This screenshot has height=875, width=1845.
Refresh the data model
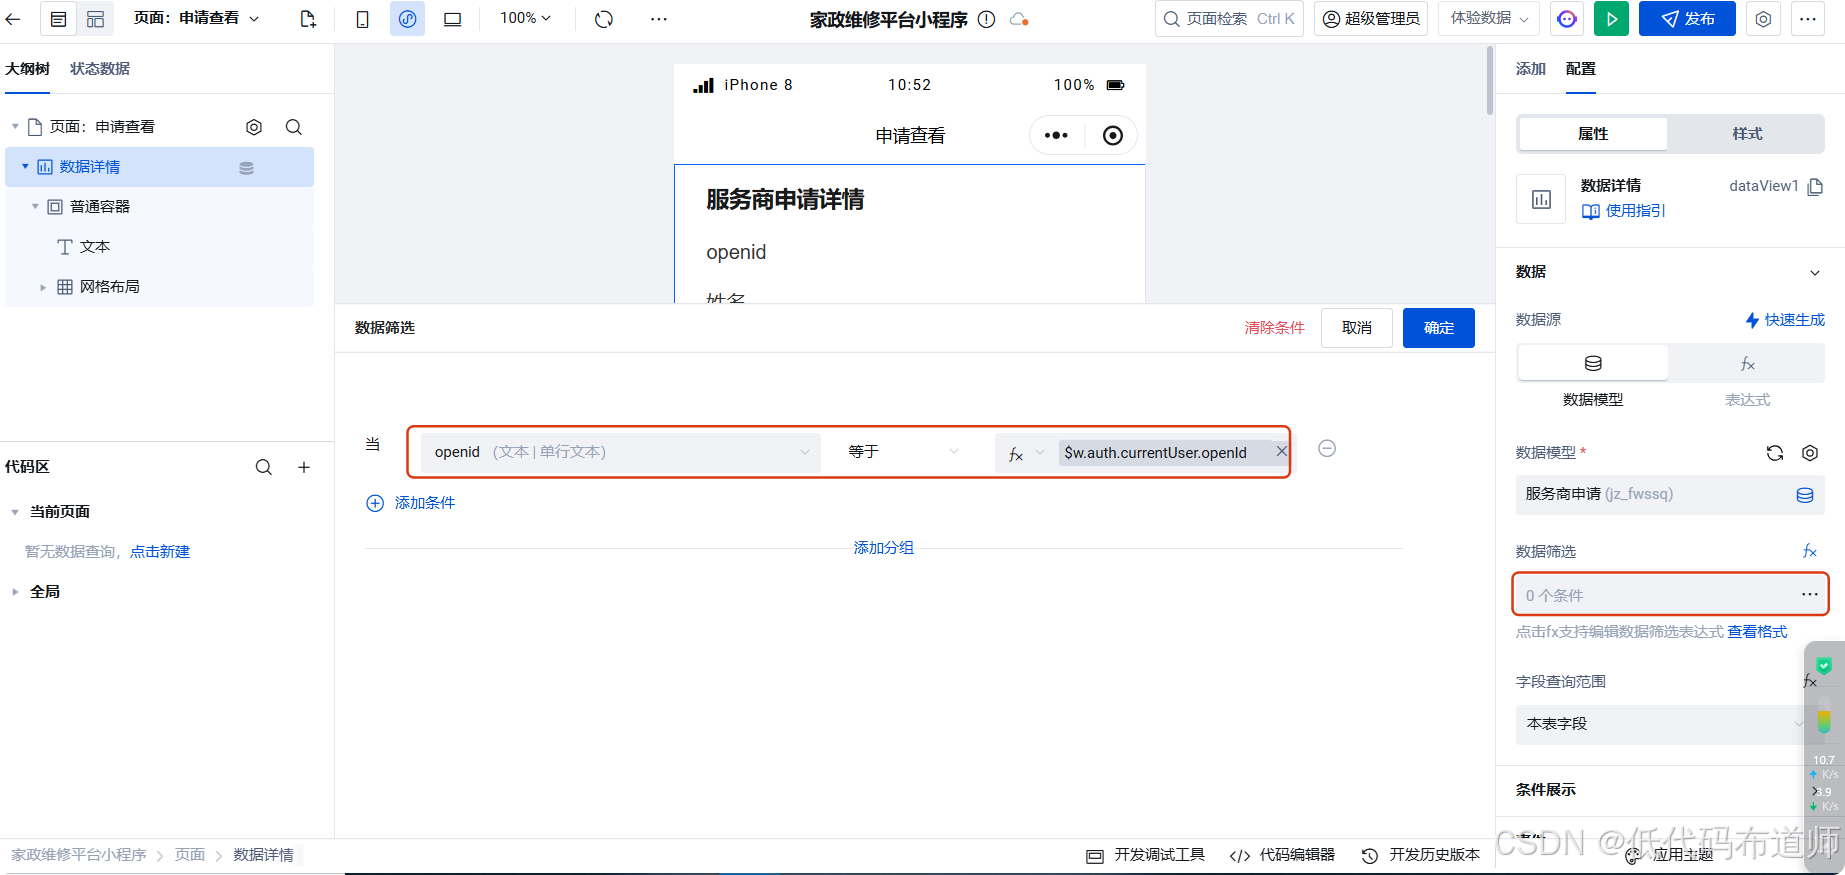(1775, 453)
